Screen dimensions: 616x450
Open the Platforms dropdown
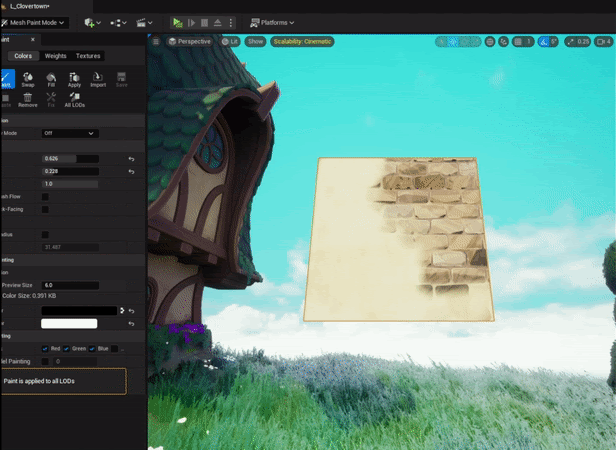coord(272,23)
